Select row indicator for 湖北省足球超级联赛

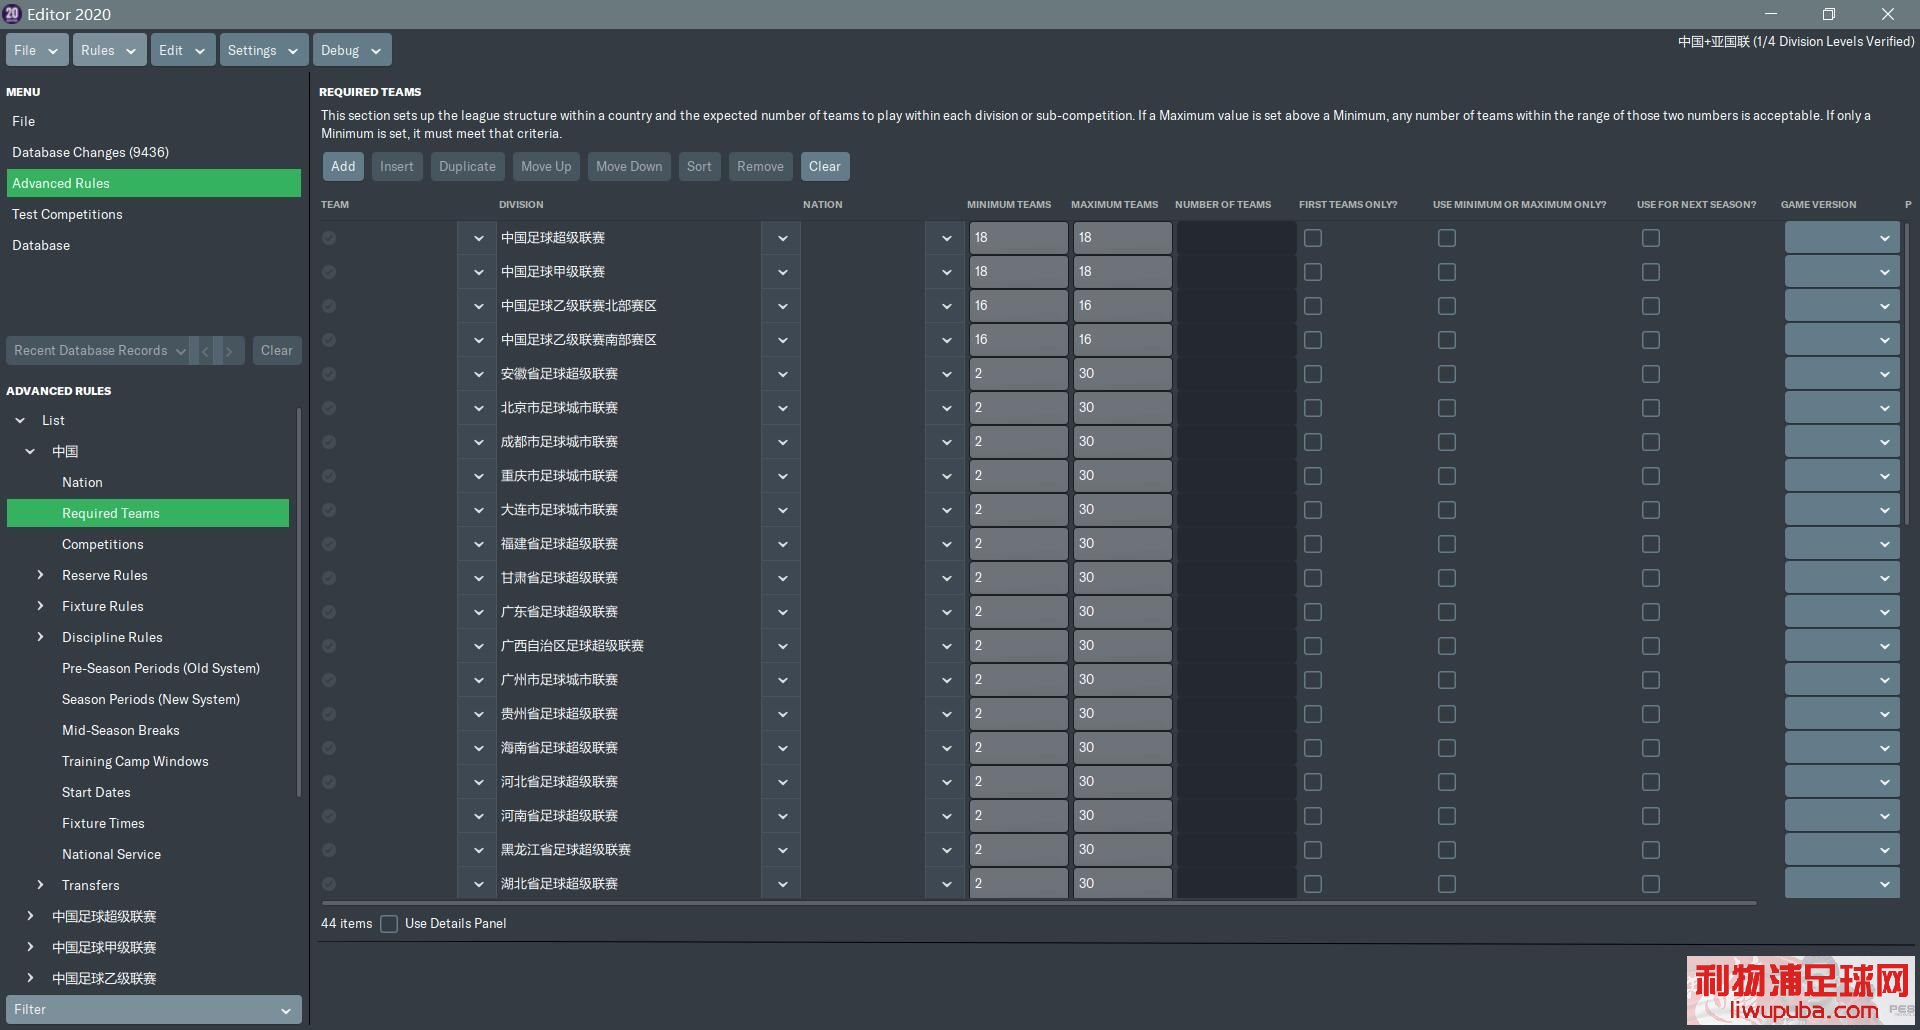(x=329, y=884)
